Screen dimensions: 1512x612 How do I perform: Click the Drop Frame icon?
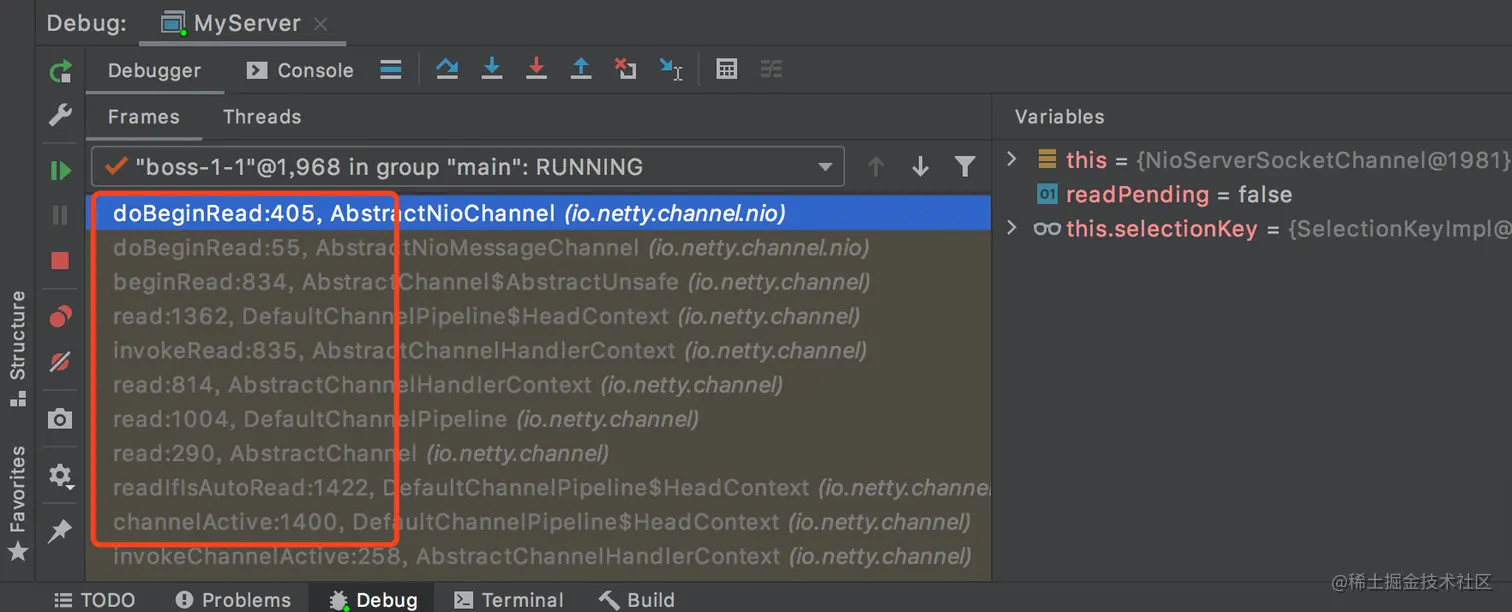[625, 69]
